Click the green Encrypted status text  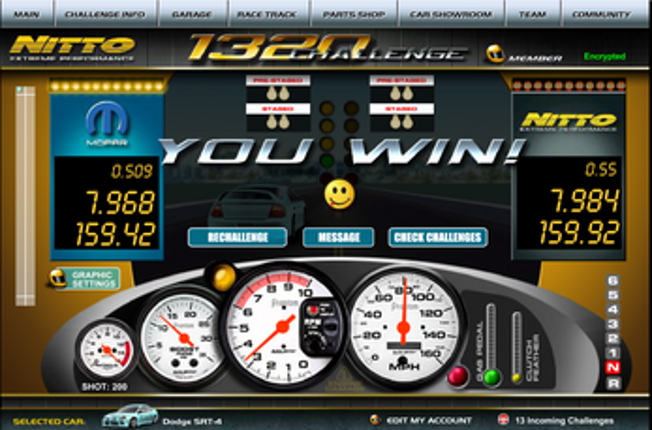[605, 56]
